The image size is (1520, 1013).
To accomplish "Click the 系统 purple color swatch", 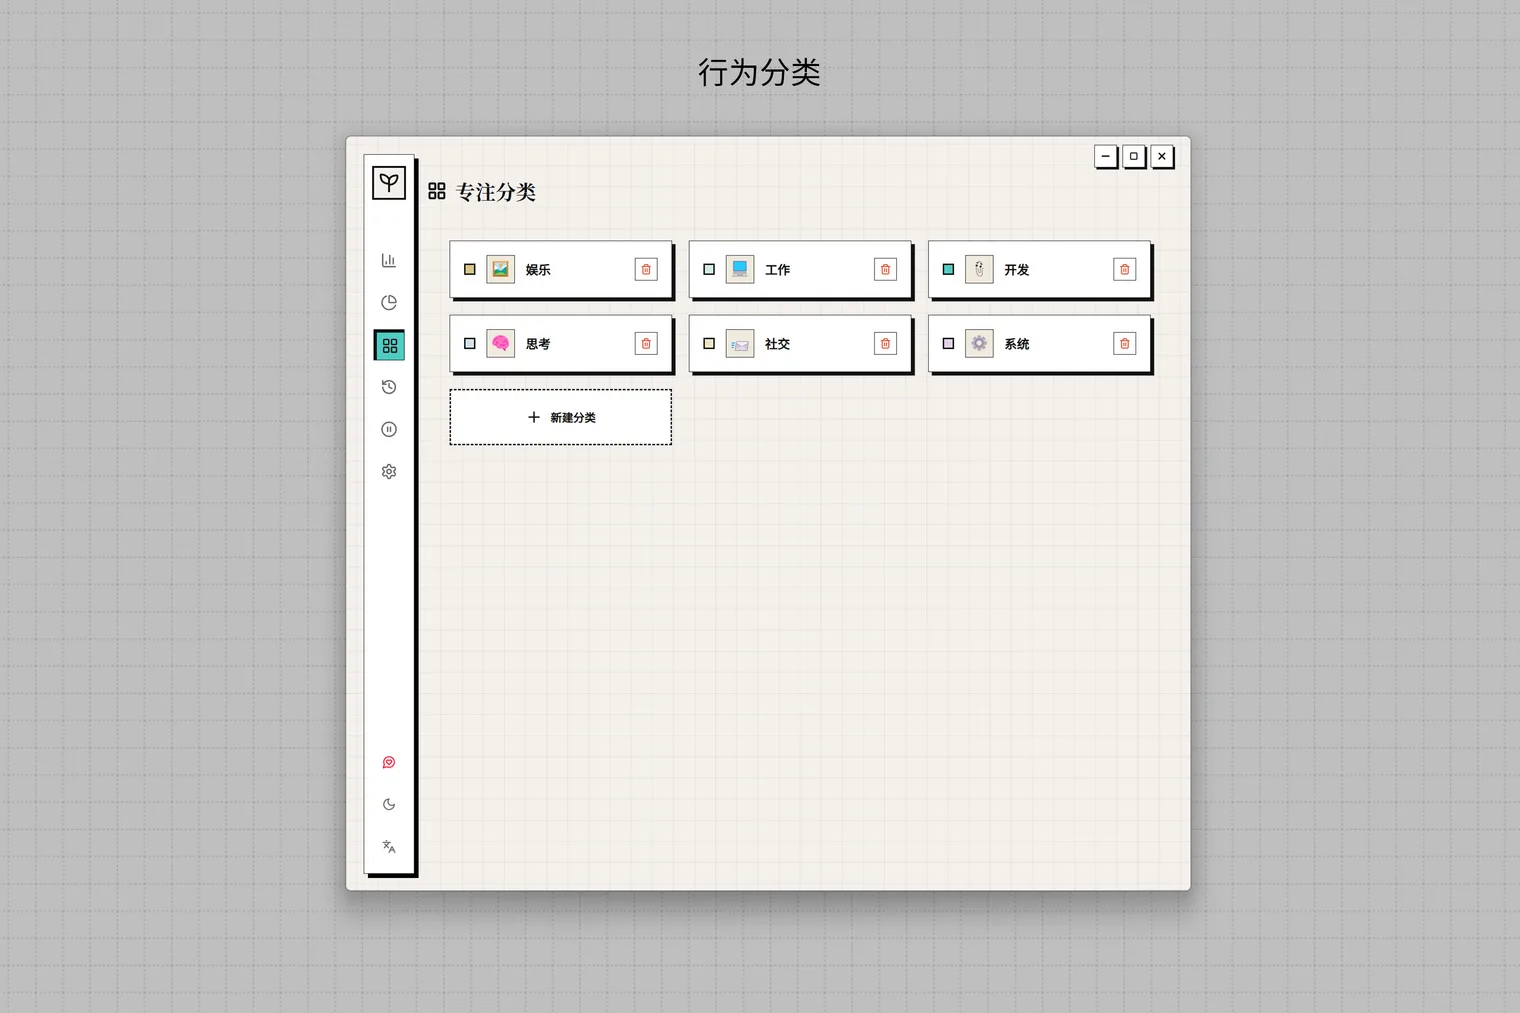I will pos(948,343).
